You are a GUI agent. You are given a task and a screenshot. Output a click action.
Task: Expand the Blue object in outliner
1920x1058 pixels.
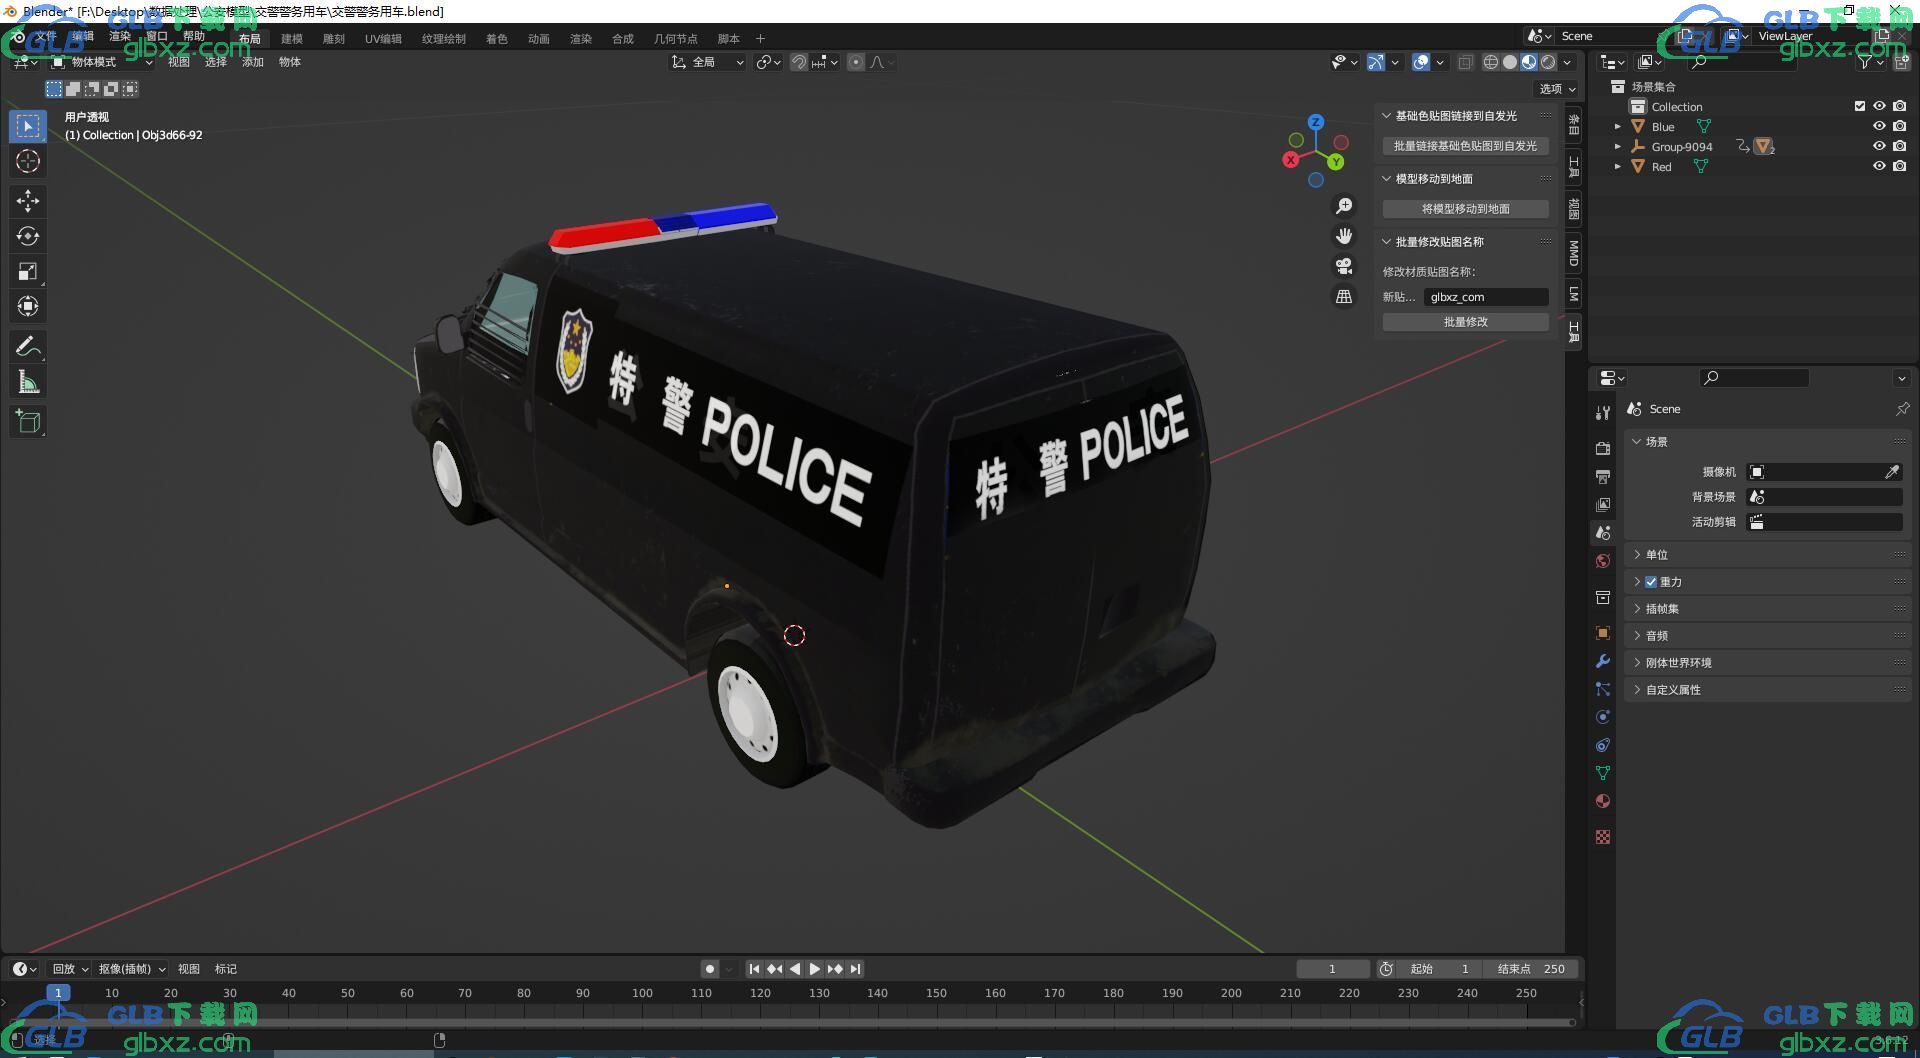tap(1617, 127)
